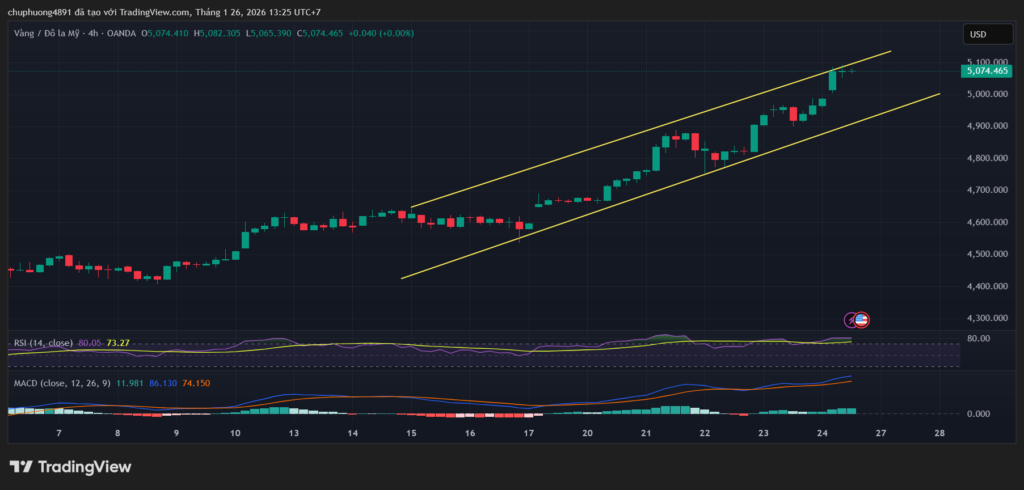Image resolution: width=1024 pixels, height=490 pixels.
Task: Click the 20 date on time axis
Action: 587,433
